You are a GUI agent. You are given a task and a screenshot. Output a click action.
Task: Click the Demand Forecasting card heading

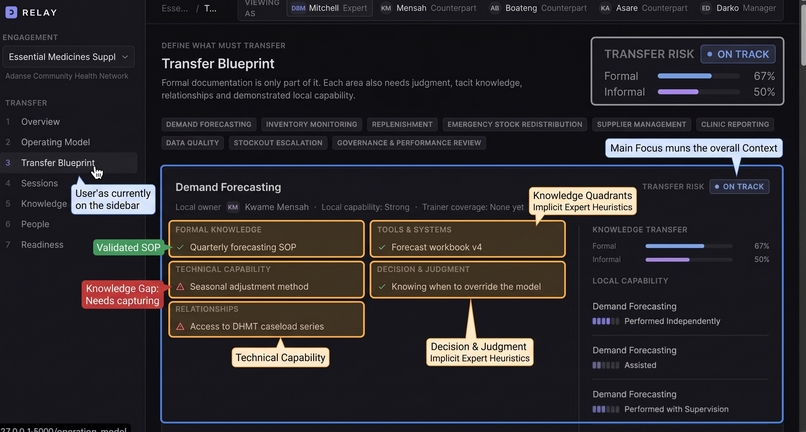[x=228, y=187]
